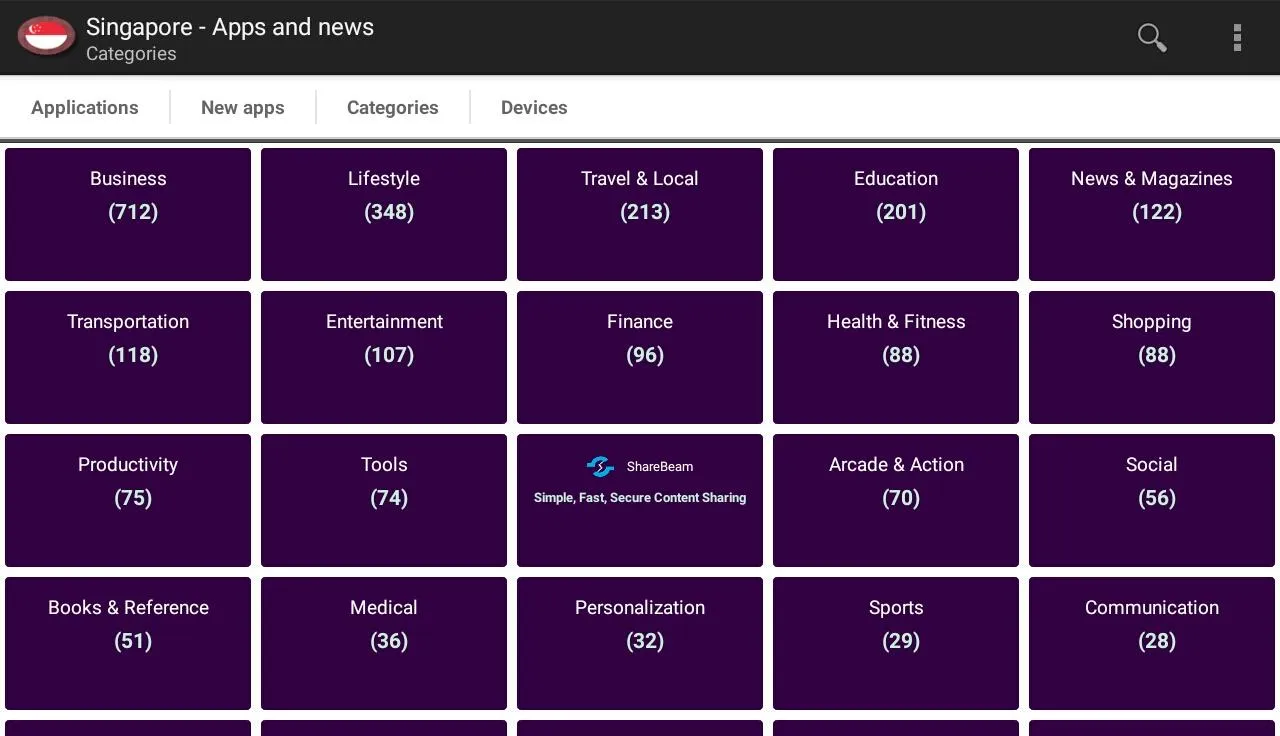Open the Finance category tile
1280x736 pixels.
(x=640, y=357)
